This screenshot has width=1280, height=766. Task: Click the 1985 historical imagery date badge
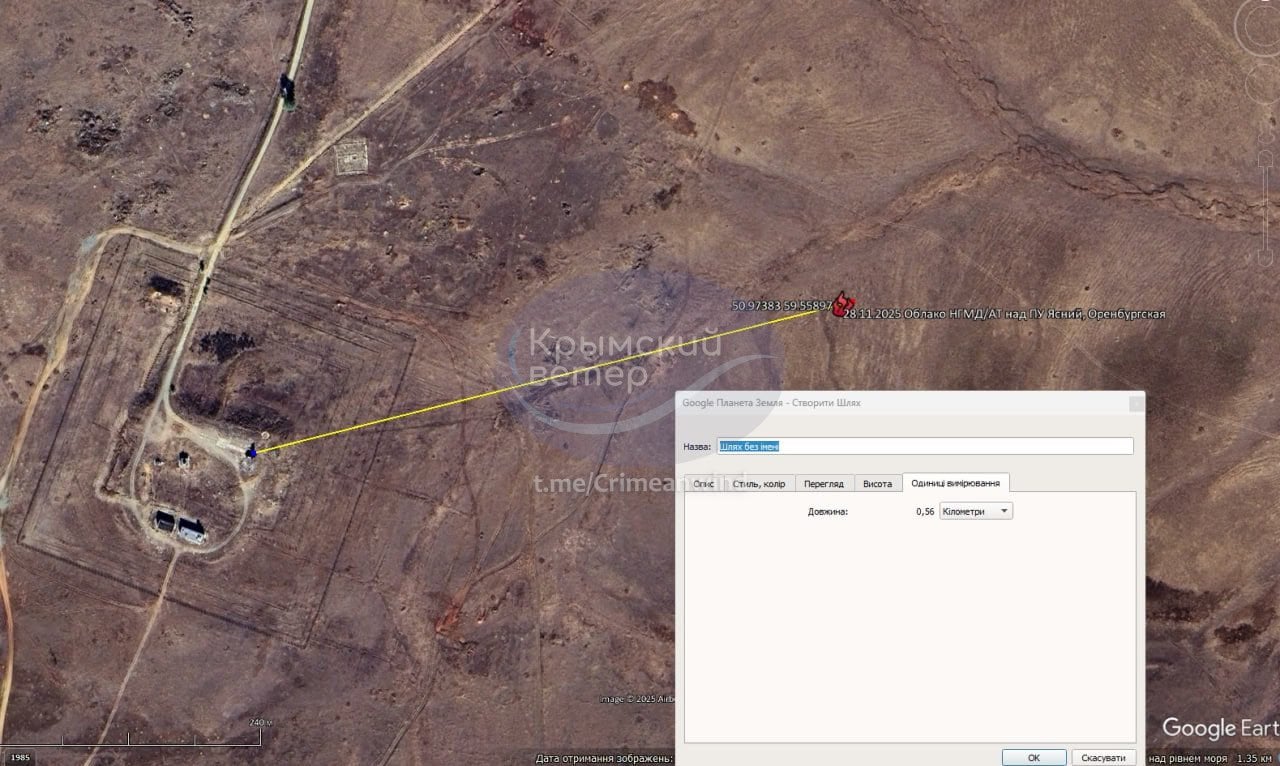point(20,757)
